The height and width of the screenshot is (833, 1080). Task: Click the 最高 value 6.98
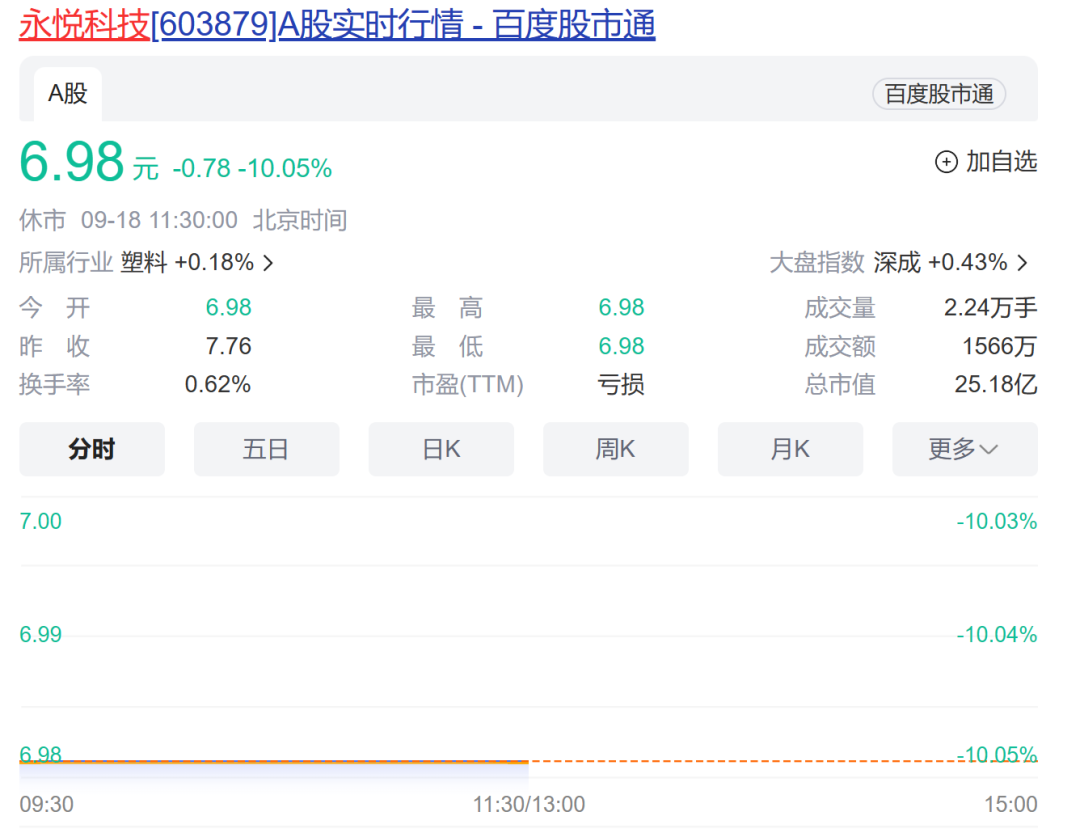click(x=621, y=307)
